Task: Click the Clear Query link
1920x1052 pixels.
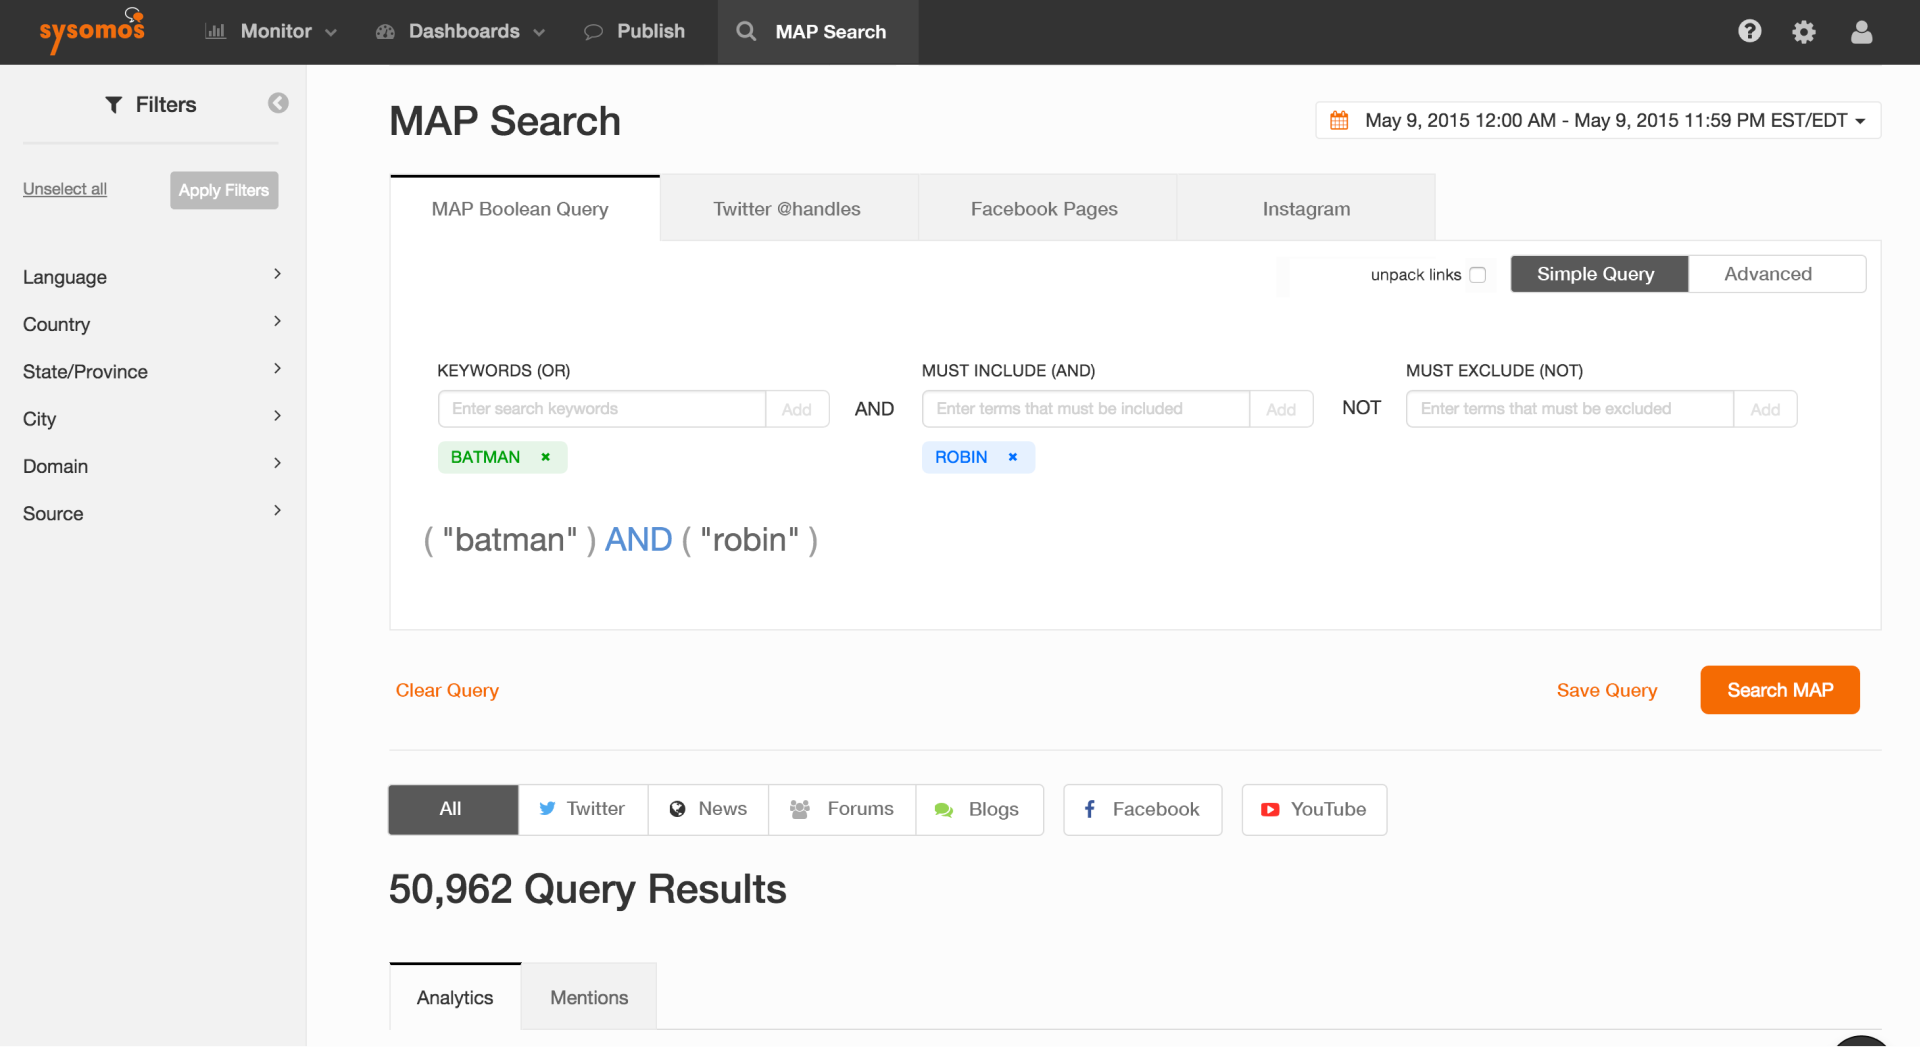Action: [447, 690]
